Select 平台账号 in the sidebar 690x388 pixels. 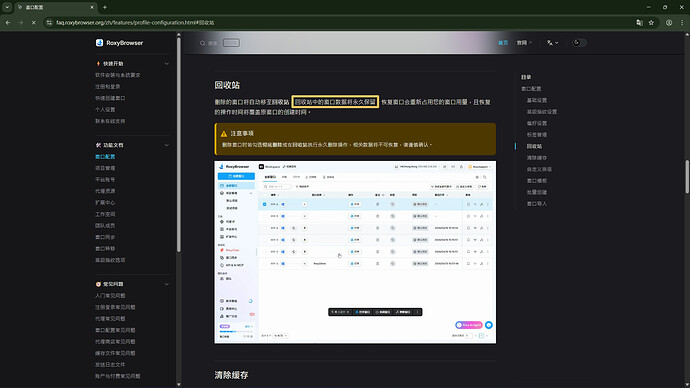click(x=105, y=179)
